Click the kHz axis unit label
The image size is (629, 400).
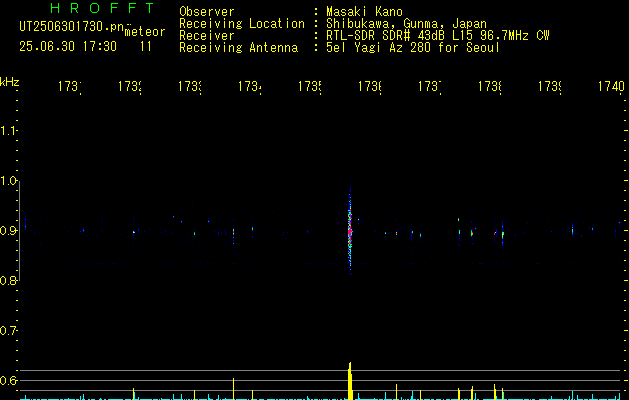(x=10, y=82)
